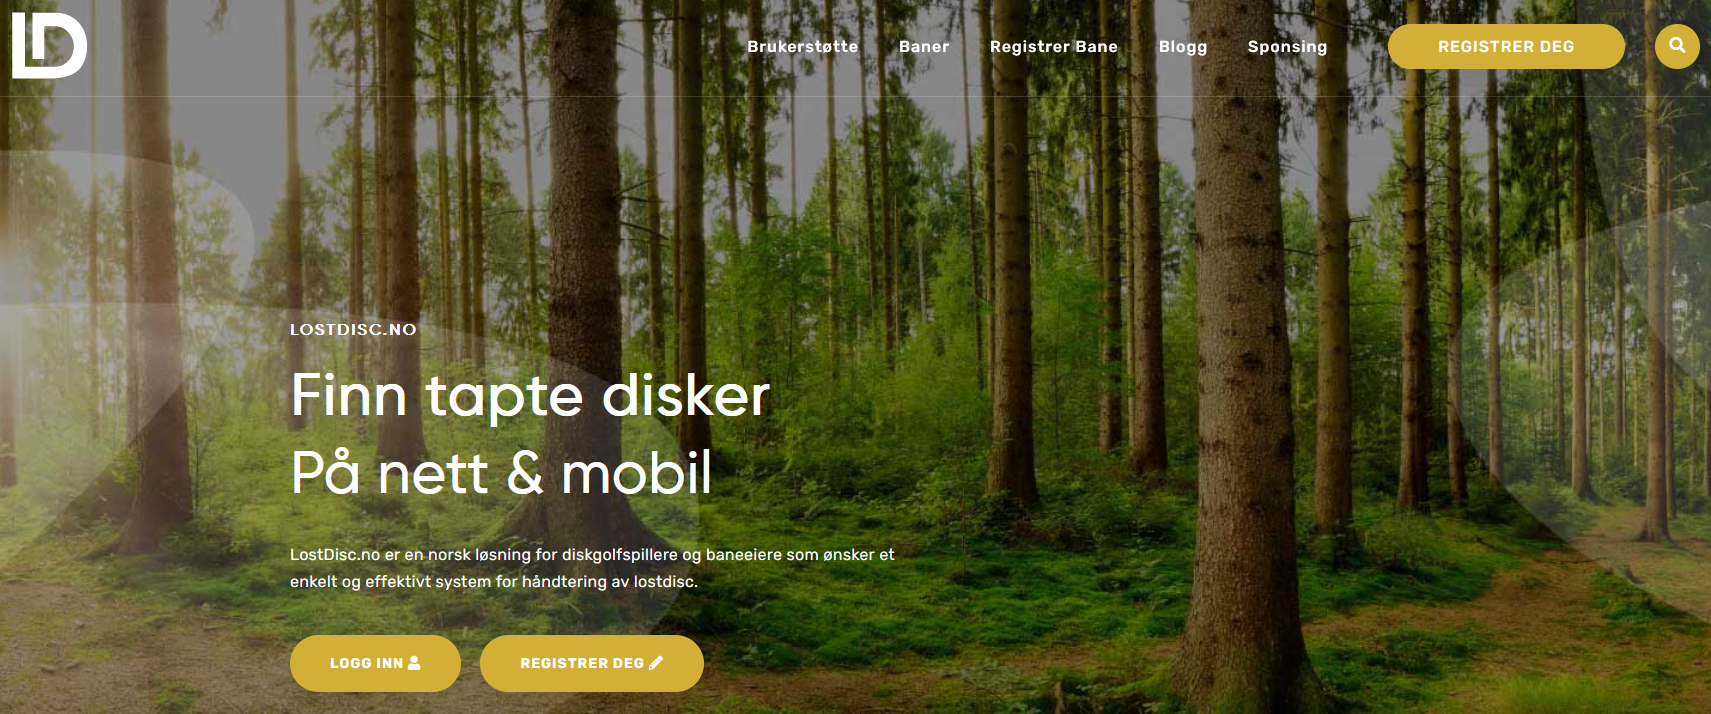The width and height of the screenshot is (1711, 714).
Task: Open the Brukerstøtte menu item
Action: (802, 46)
